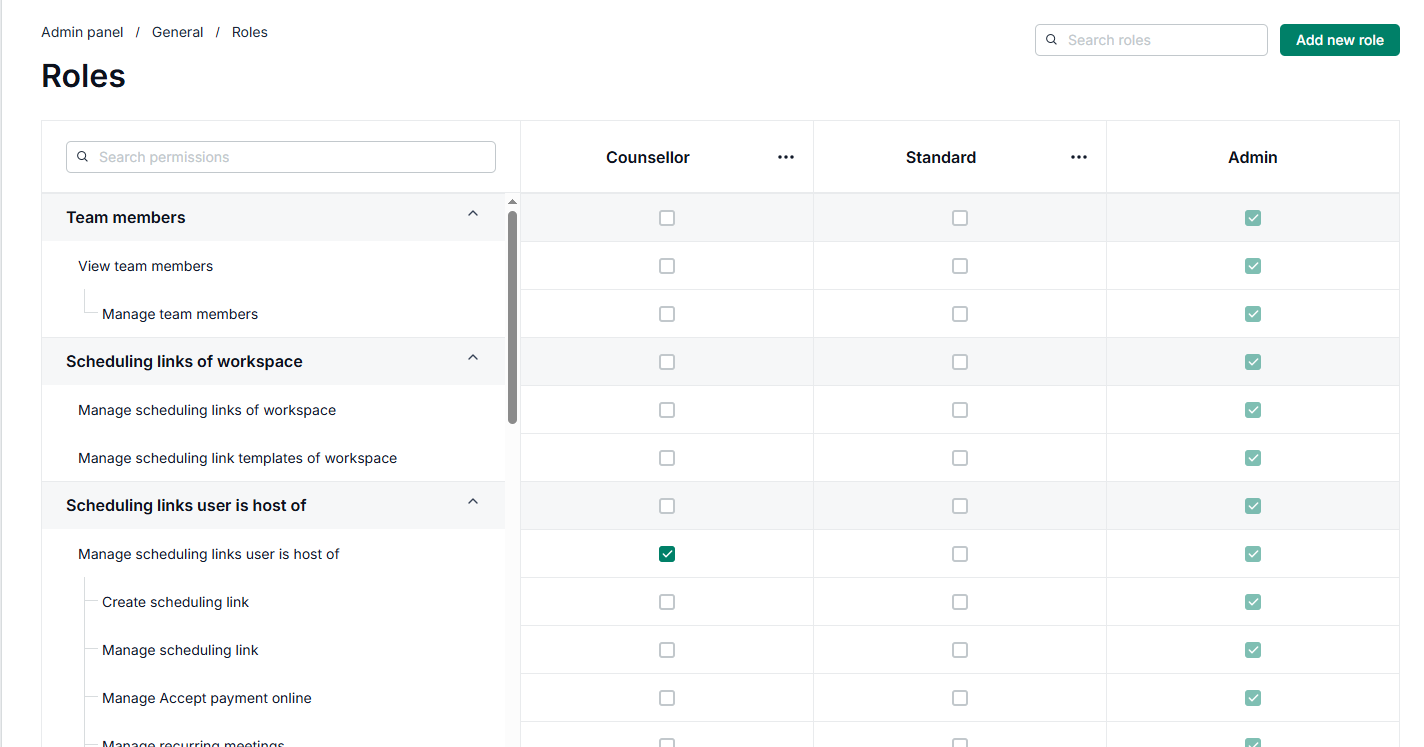Collapse Scheduling links of workspace section

pos(473,358)
